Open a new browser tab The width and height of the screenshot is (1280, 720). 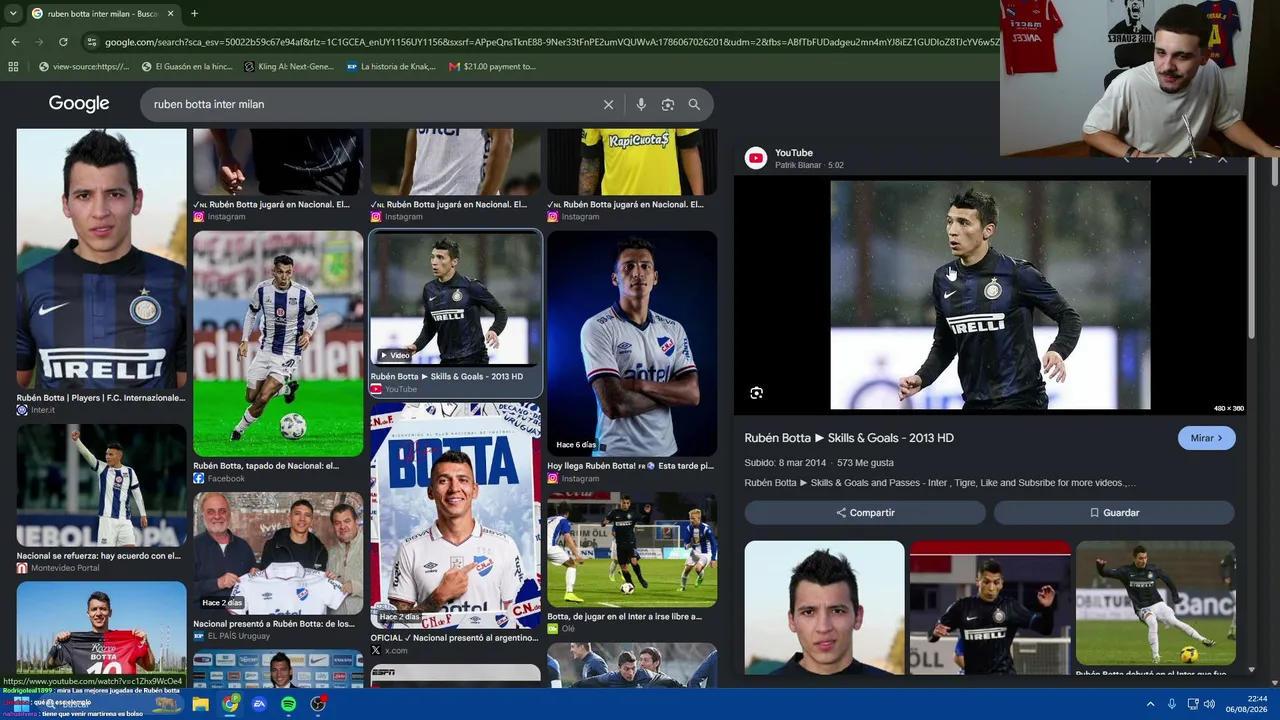(x=194, y=14)
